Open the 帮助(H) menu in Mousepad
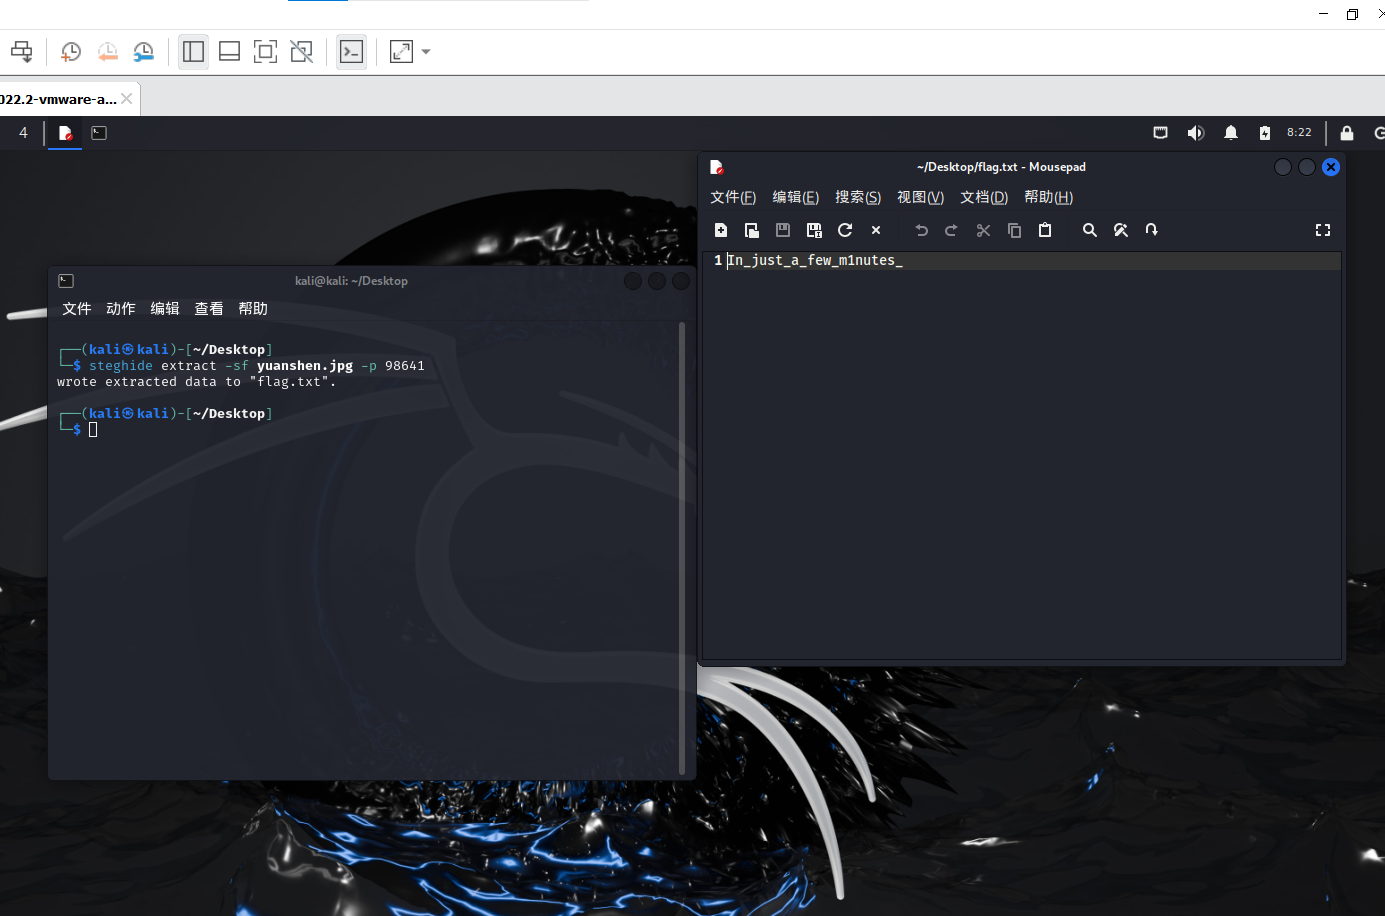 [x=1048, y=197]
